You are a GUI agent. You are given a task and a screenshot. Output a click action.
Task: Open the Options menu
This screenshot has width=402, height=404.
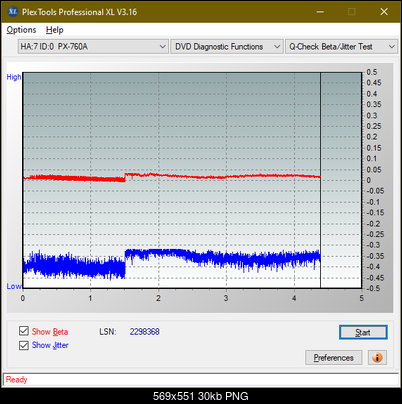point(21,30)
